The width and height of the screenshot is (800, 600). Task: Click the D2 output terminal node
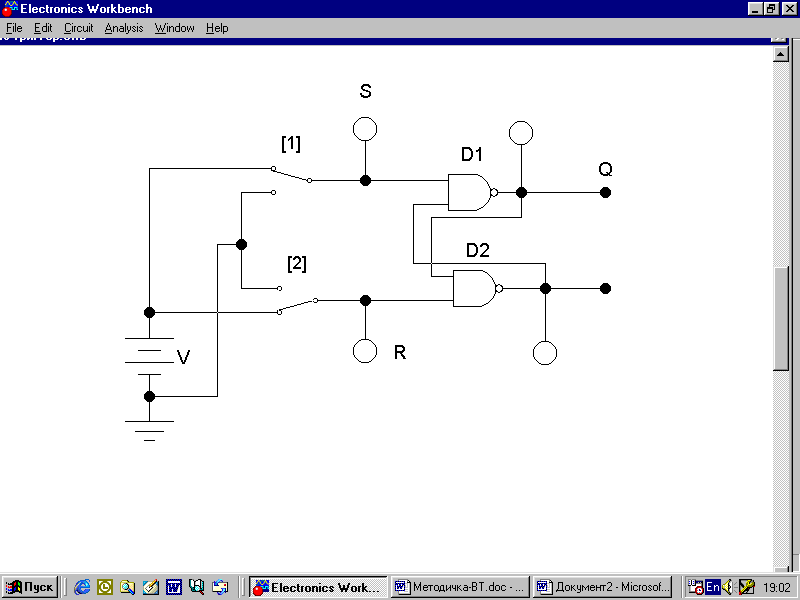[x=605, y=288]
